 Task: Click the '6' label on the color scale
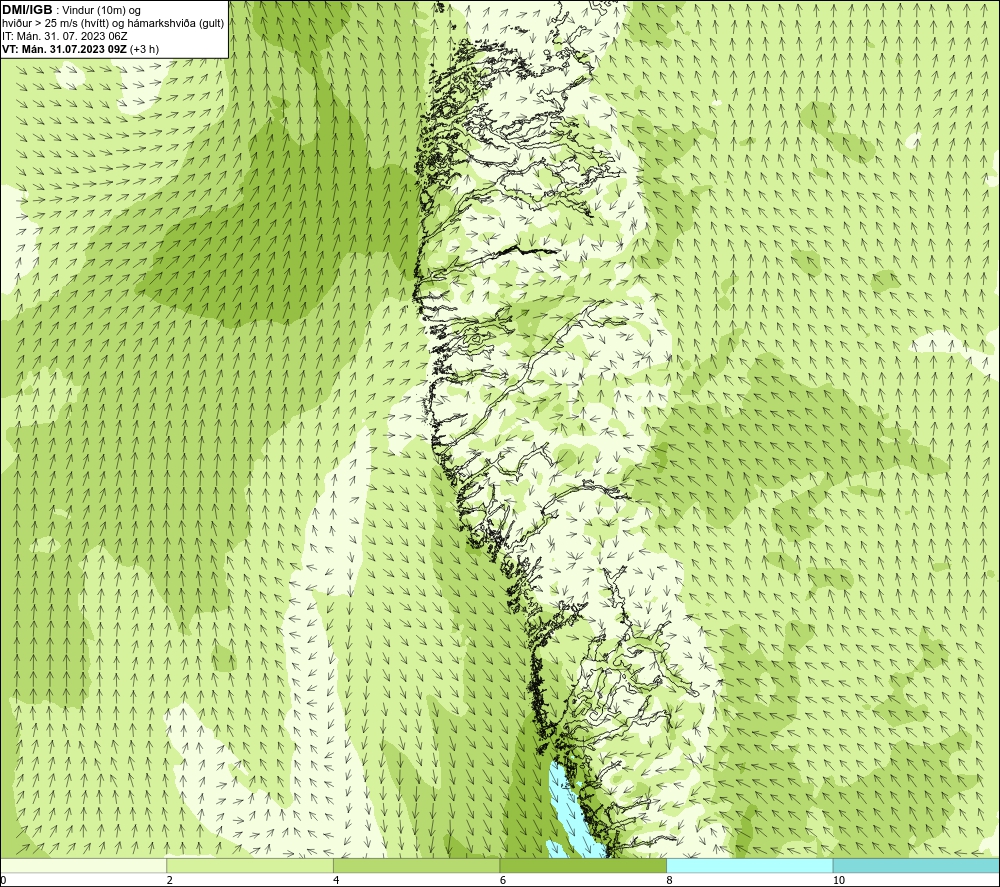click(x=503, y=880)
